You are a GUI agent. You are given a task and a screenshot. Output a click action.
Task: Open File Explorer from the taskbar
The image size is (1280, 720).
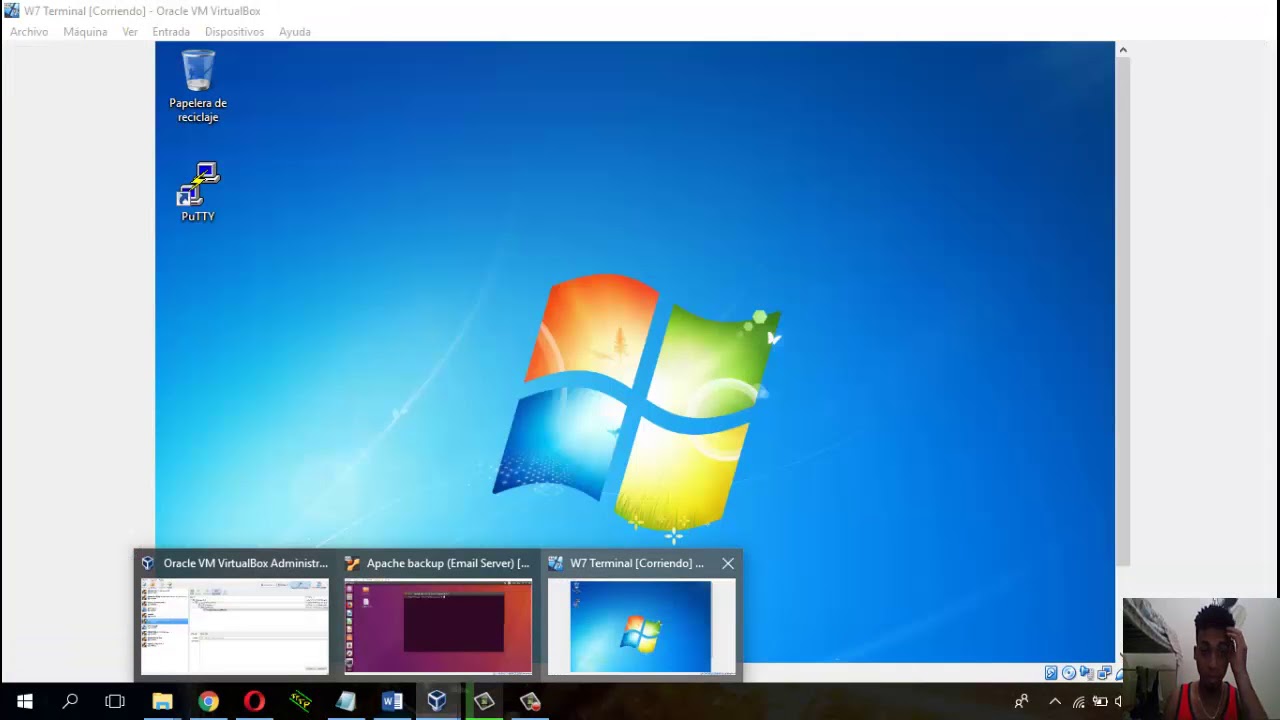pos(162,702)
